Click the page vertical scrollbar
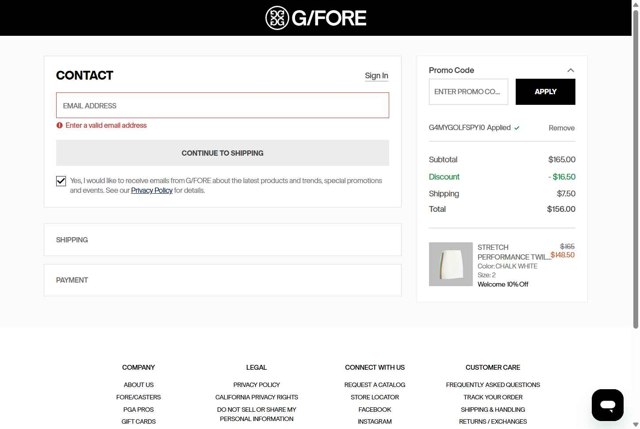Screen dimensions: 640x429 tap(636, 169)
